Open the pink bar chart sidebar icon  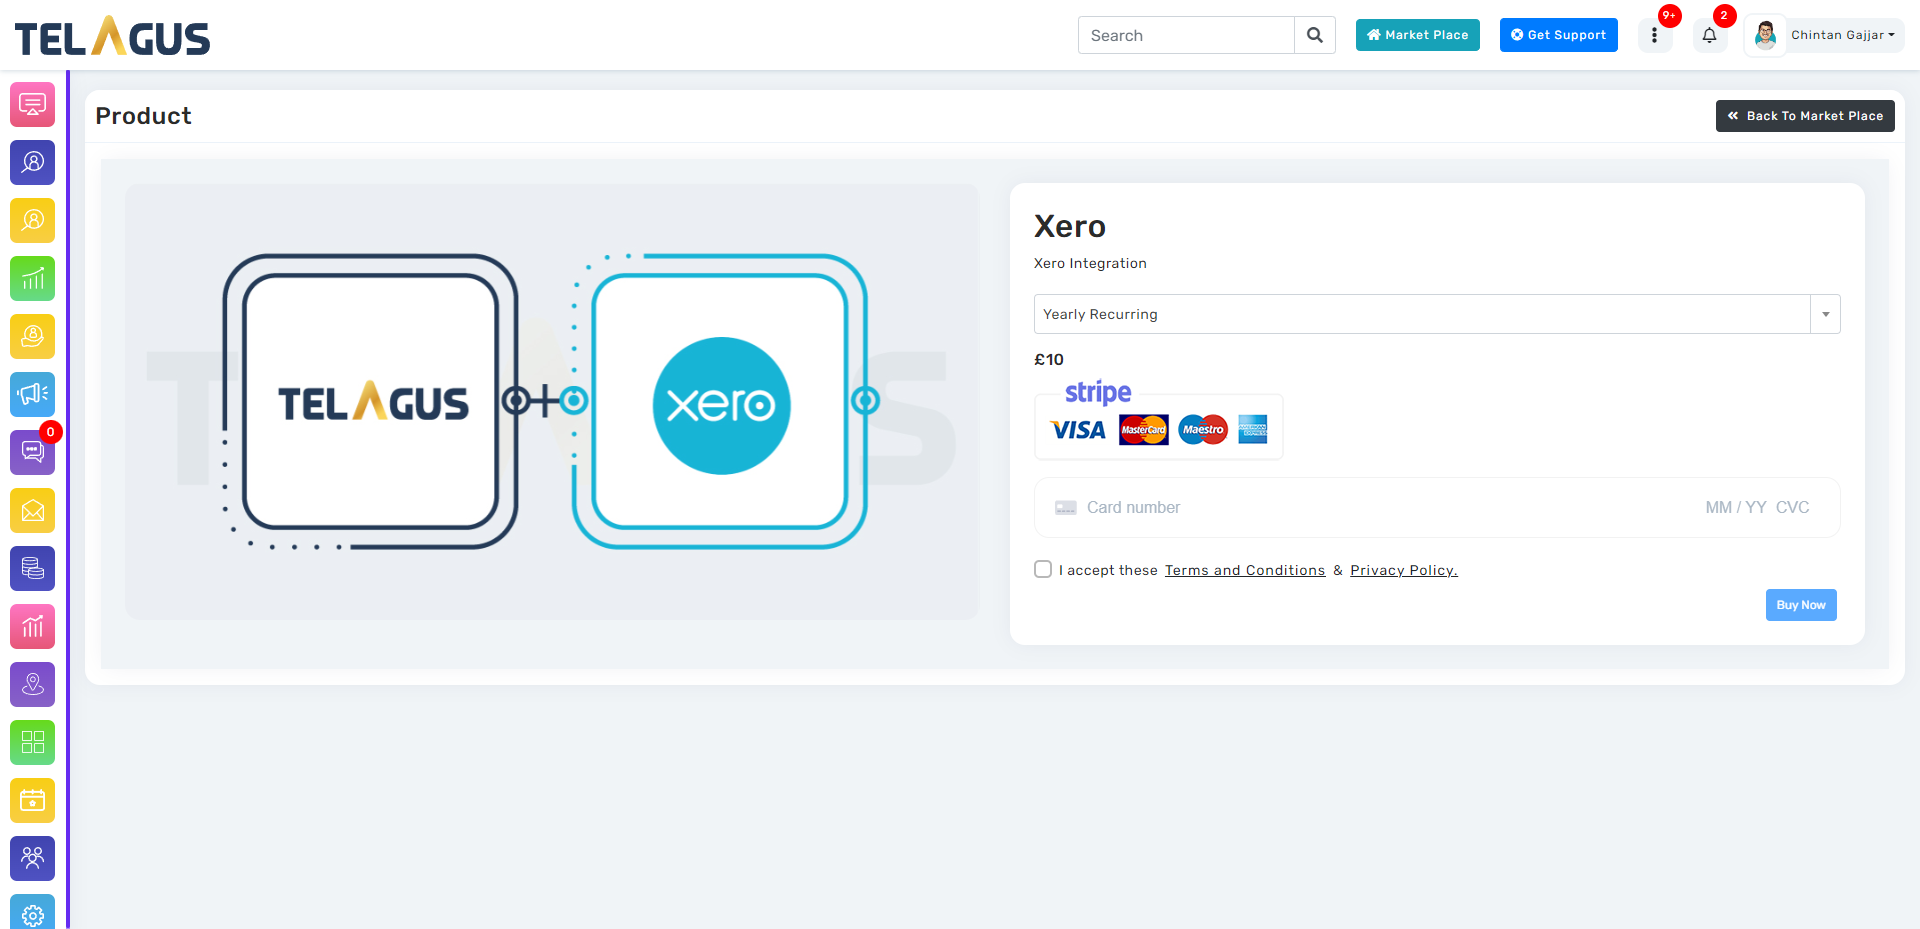click(x=32, y=626)
